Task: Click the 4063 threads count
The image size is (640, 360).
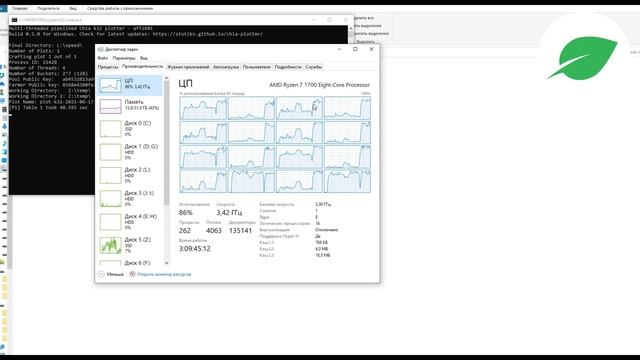Action: [213, 231]
